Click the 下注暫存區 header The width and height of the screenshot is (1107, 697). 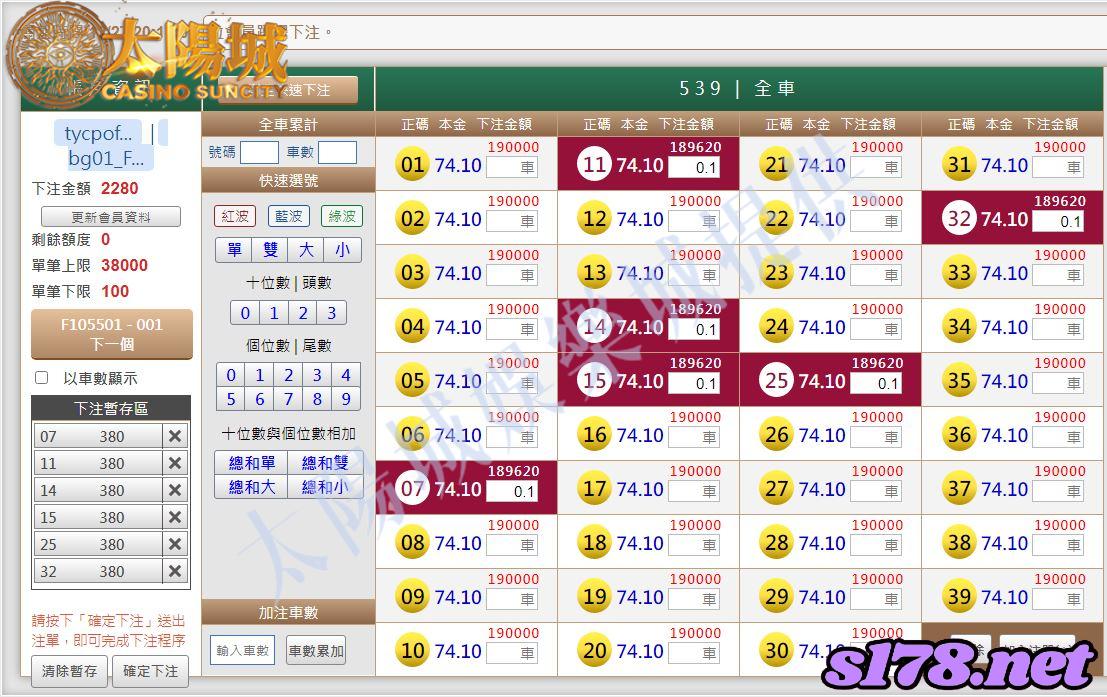coord(111,408)
